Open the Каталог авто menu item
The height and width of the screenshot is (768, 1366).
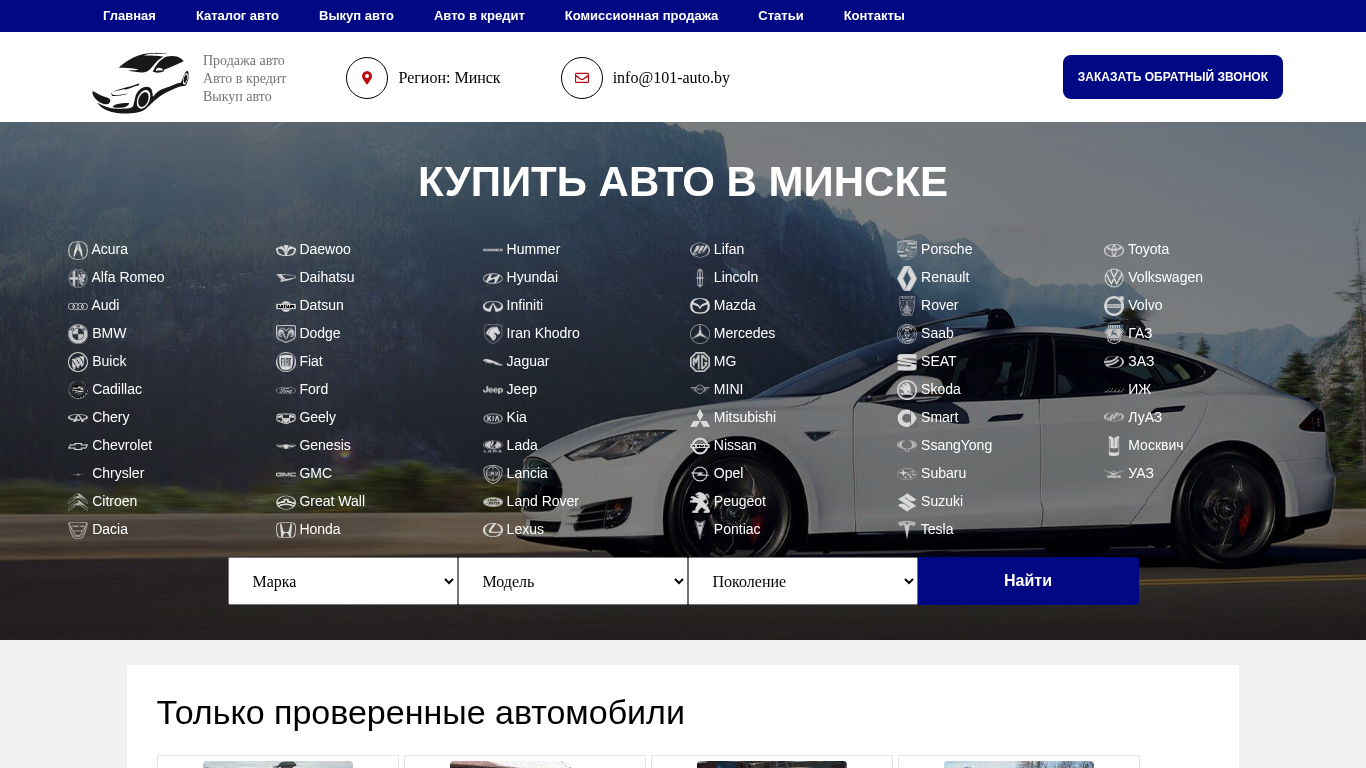pos(237,16)
